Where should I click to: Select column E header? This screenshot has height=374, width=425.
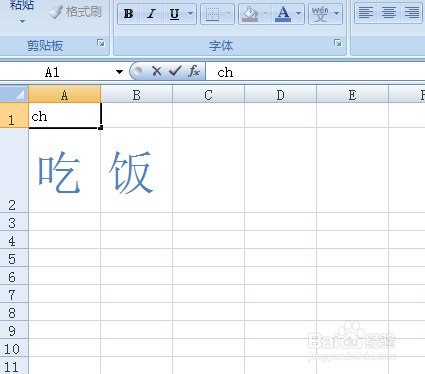[352, 95]
